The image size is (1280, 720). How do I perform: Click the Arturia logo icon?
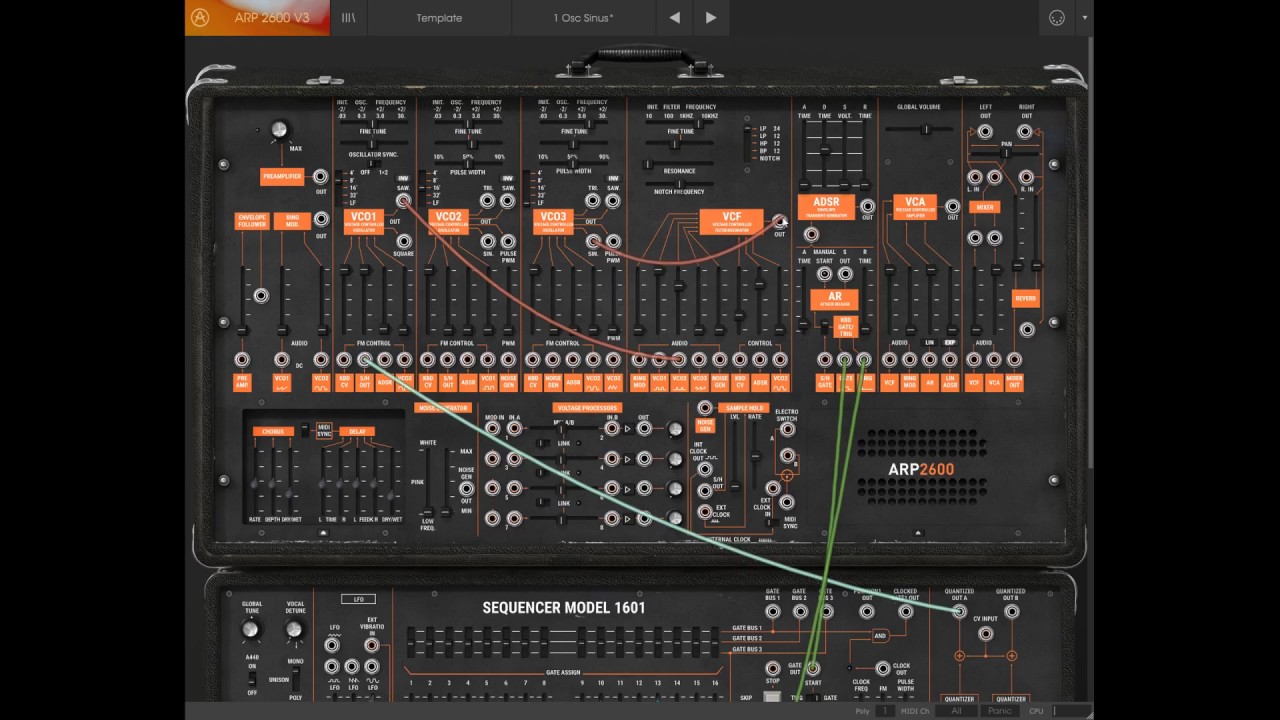pos(200,17)
